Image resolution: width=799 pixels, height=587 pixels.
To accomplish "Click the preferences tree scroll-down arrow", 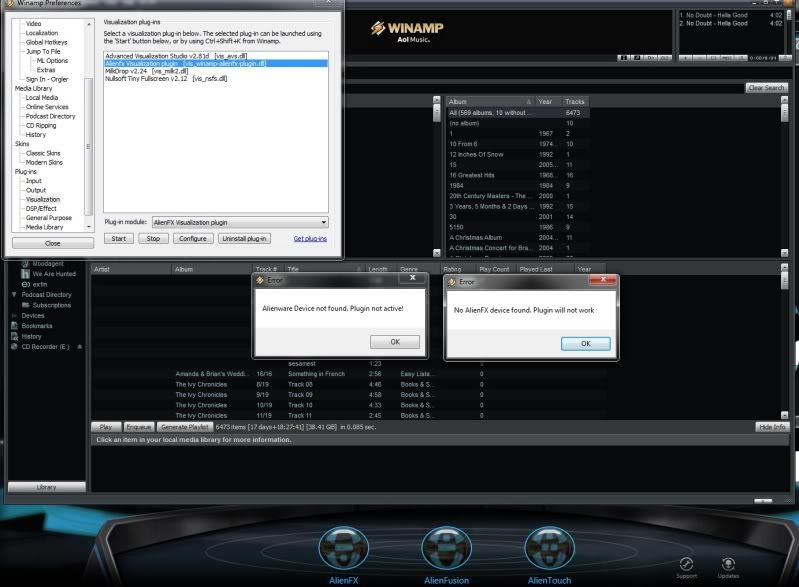I will pyautogui.click(x=89, y=227).
